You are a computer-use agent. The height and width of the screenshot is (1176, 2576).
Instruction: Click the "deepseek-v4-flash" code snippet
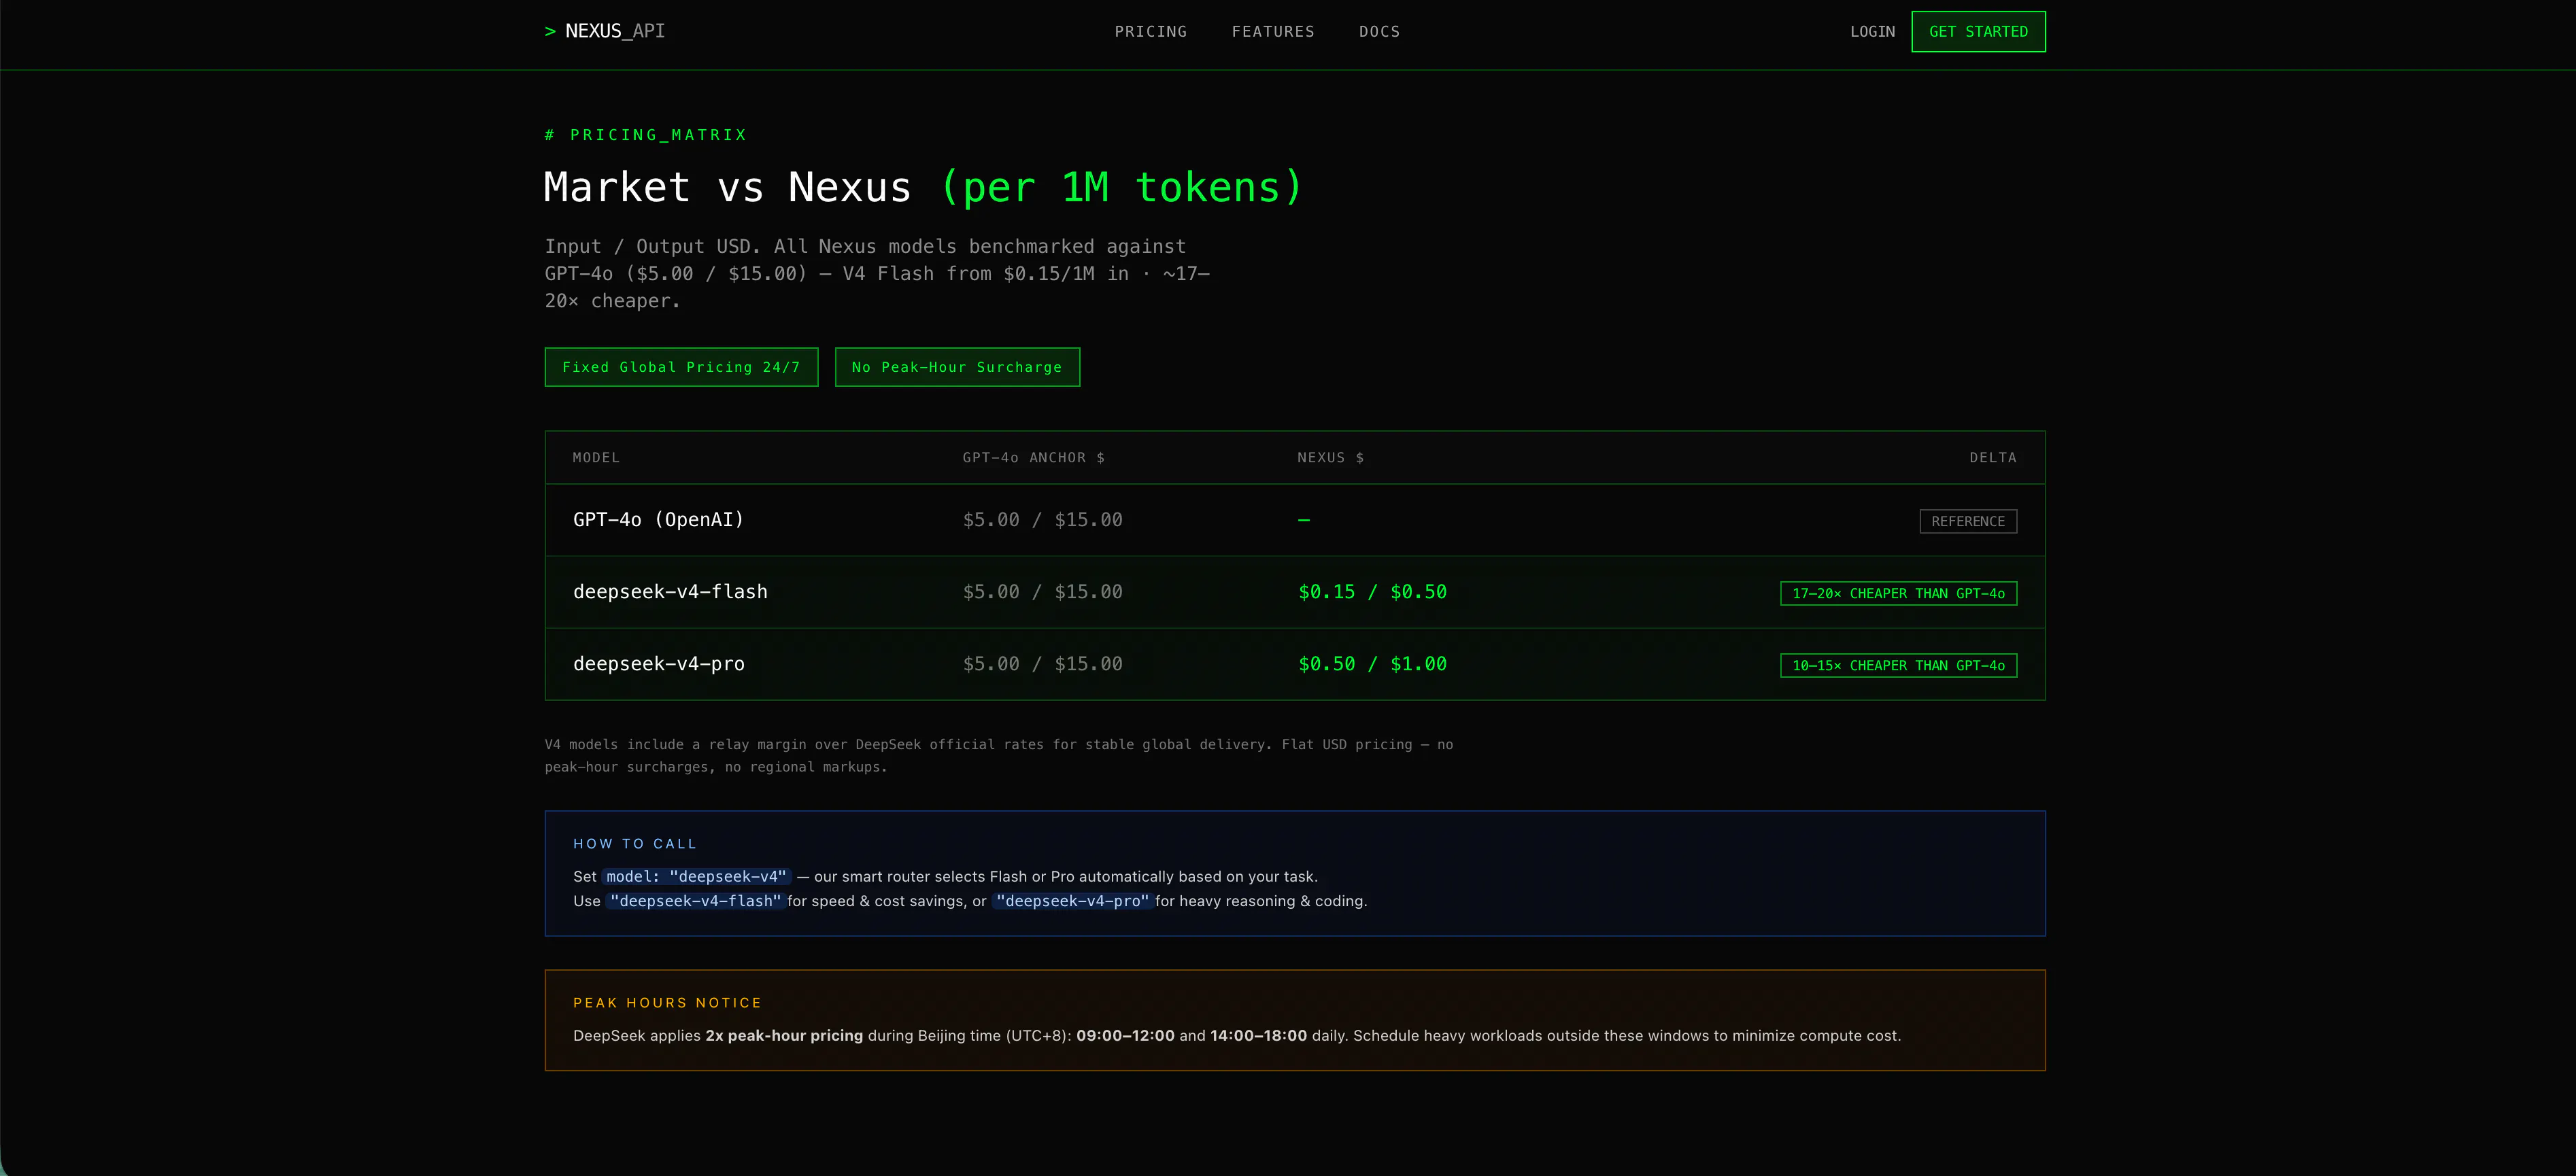click(695, 901)
